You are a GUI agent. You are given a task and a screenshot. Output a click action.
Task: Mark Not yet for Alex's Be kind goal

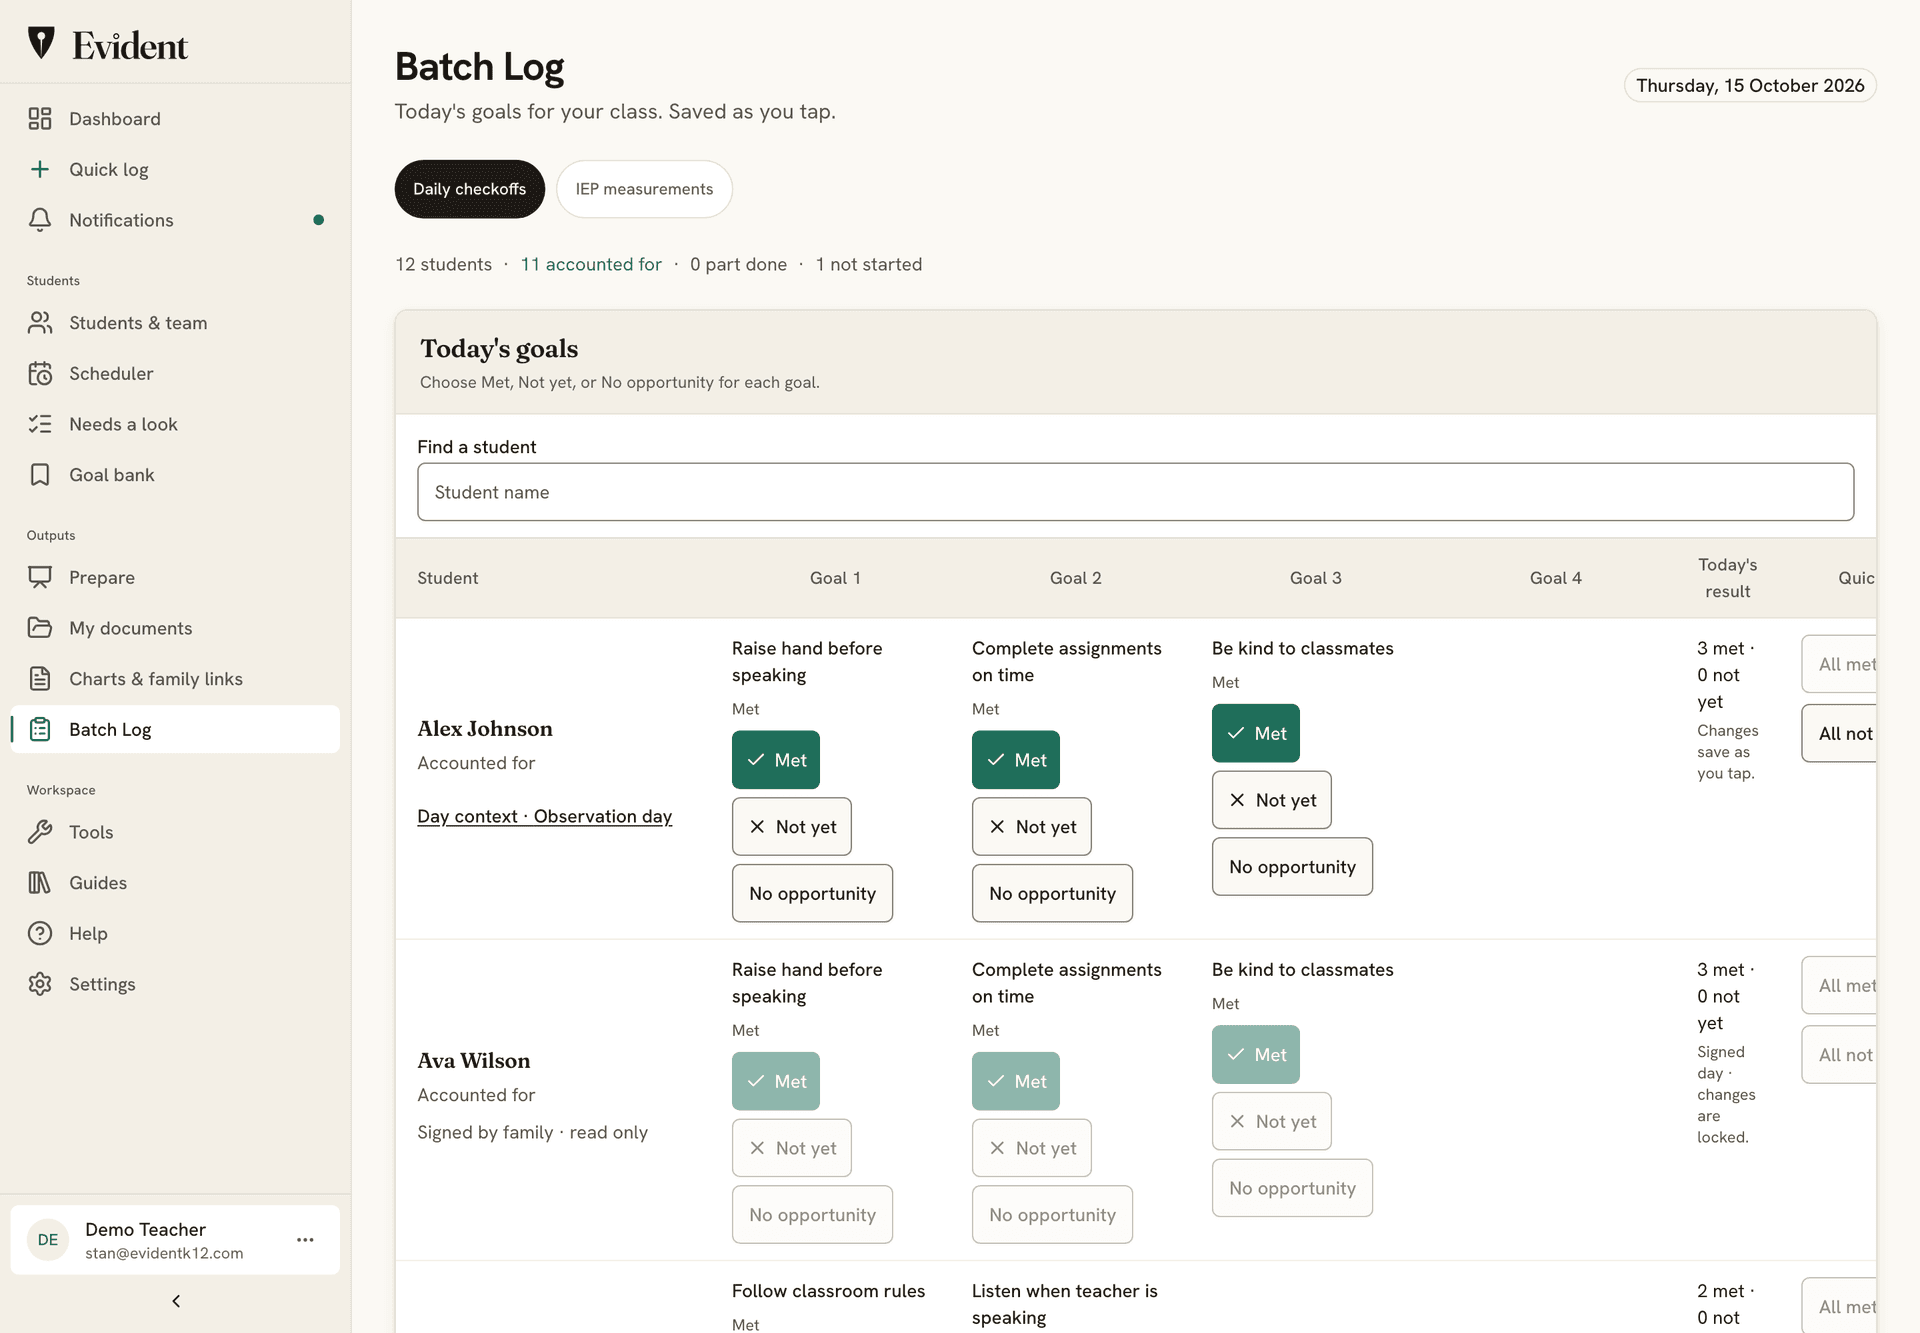pyautogui.click(x=1272, y=800)
